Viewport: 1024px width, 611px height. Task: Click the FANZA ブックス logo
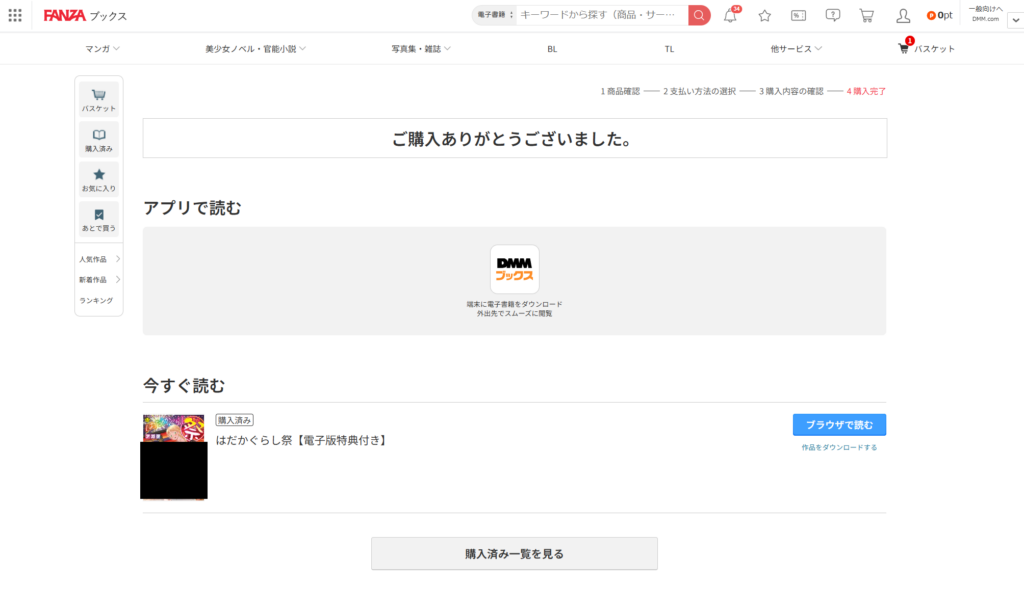click(x=85, y=15)
